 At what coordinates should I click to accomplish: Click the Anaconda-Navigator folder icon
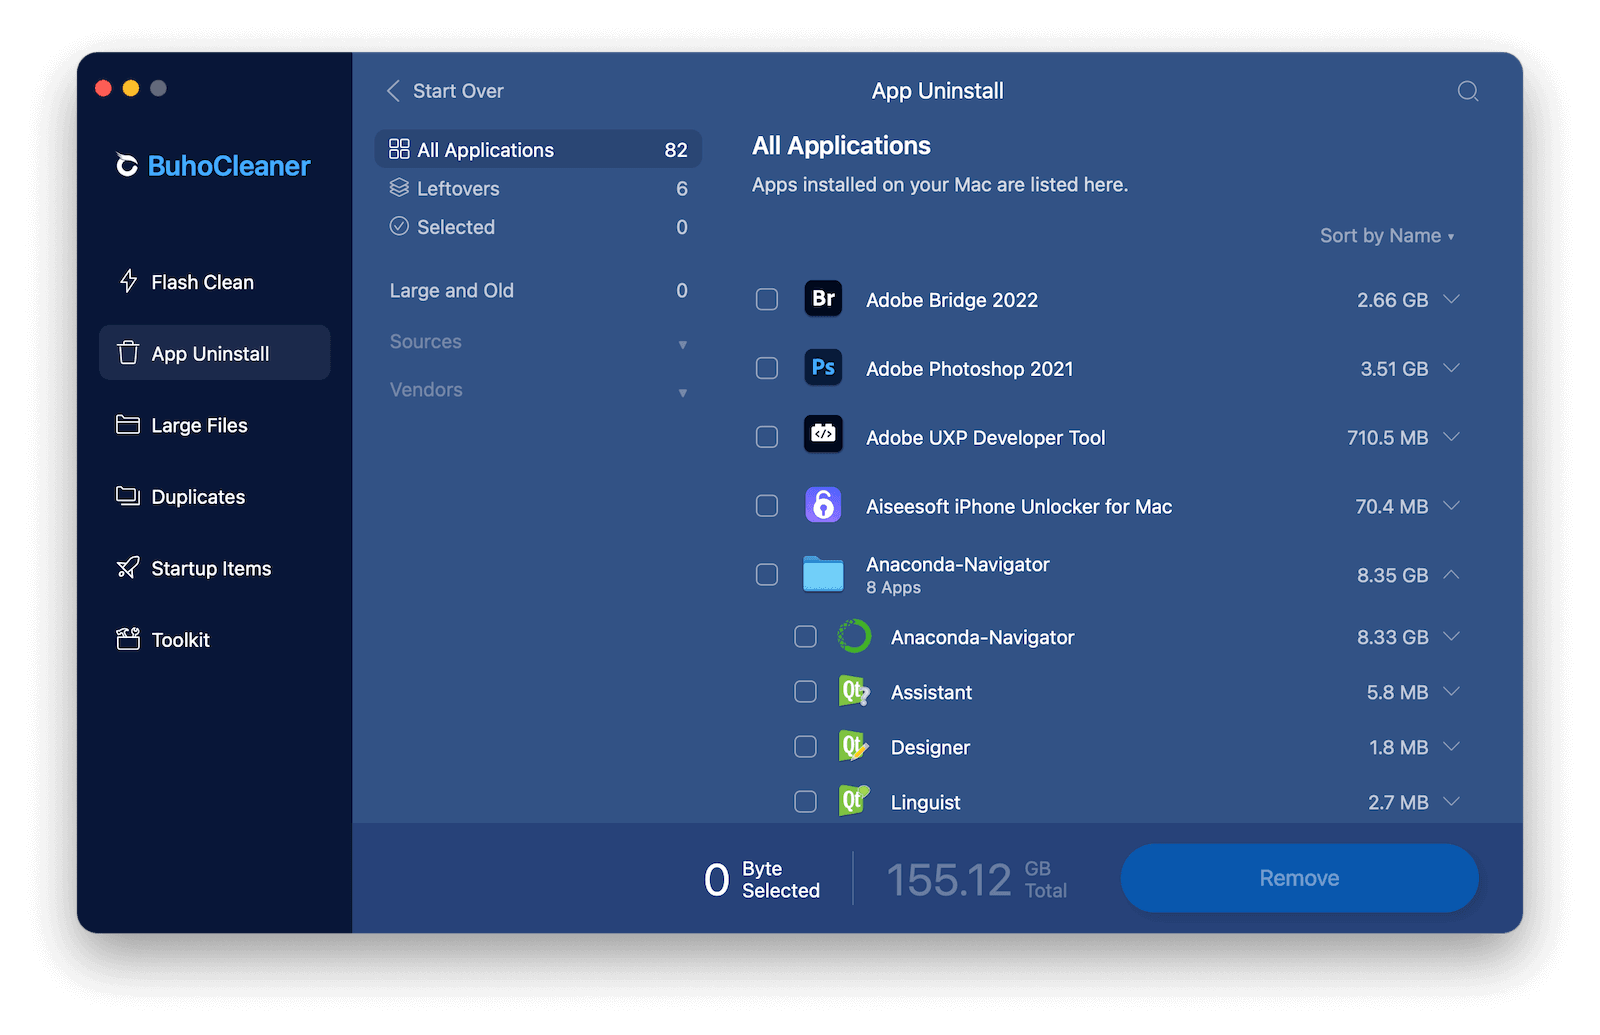coord(823,574)
